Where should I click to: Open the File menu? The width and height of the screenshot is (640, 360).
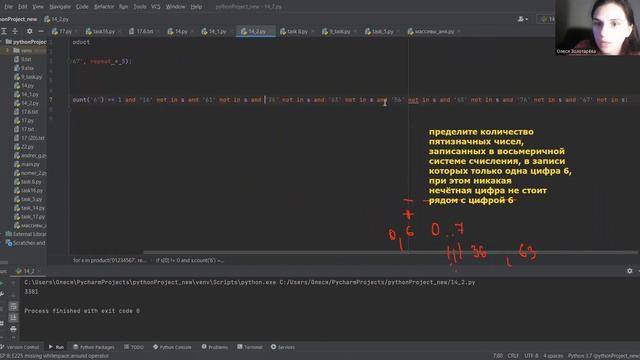(8, 7)
